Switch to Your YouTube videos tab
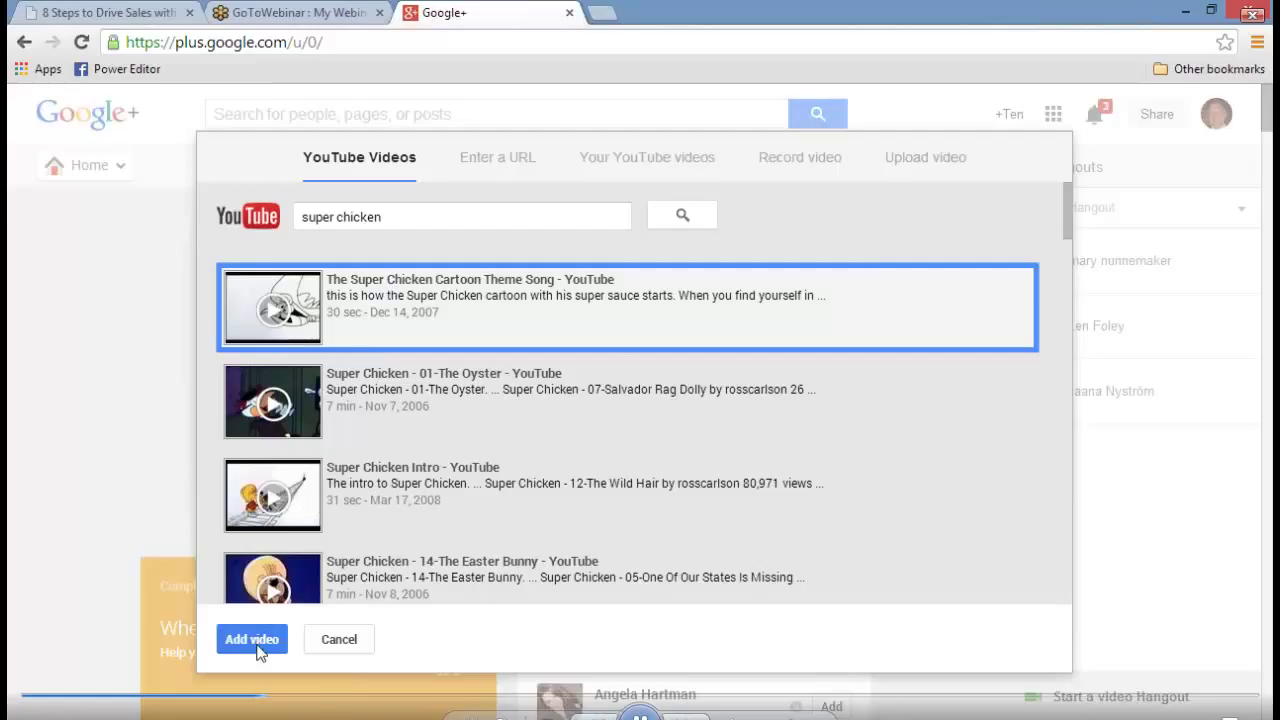 [x=647, y=157]
